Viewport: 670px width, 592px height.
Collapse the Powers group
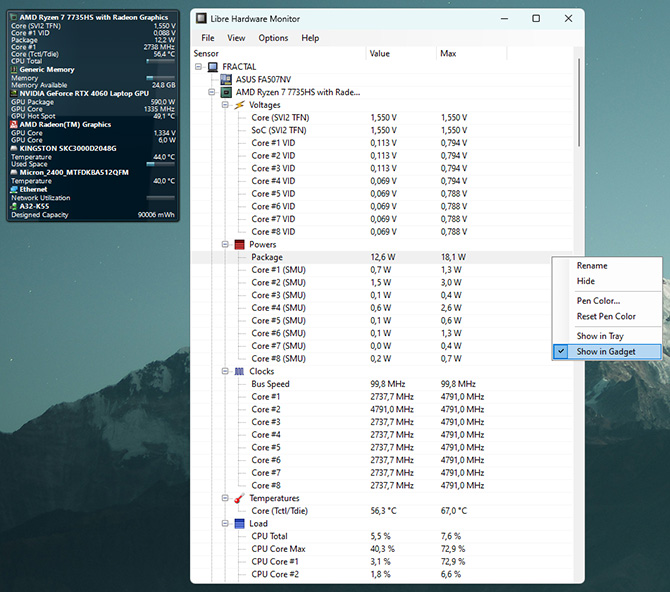[225, 244]
